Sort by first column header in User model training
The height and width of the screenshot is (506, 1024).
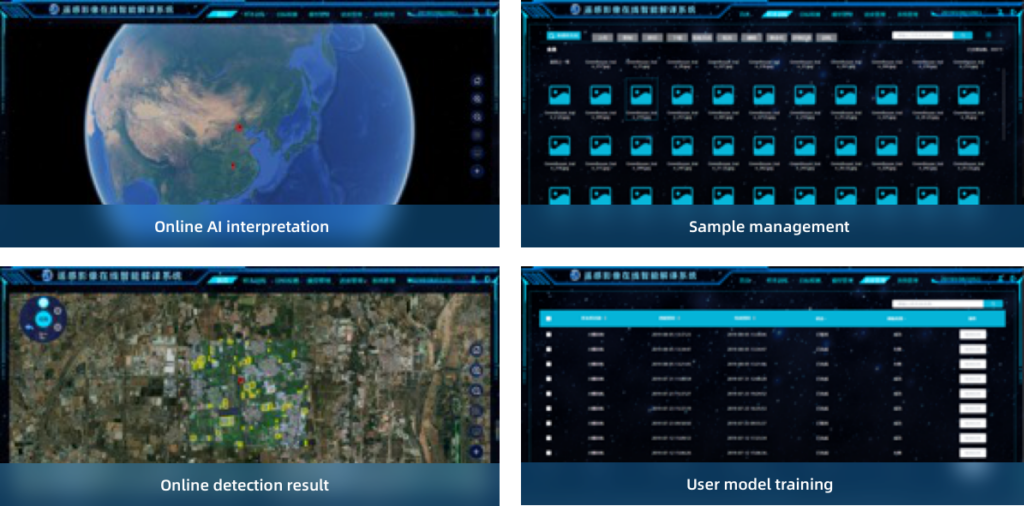click(593, 319)
